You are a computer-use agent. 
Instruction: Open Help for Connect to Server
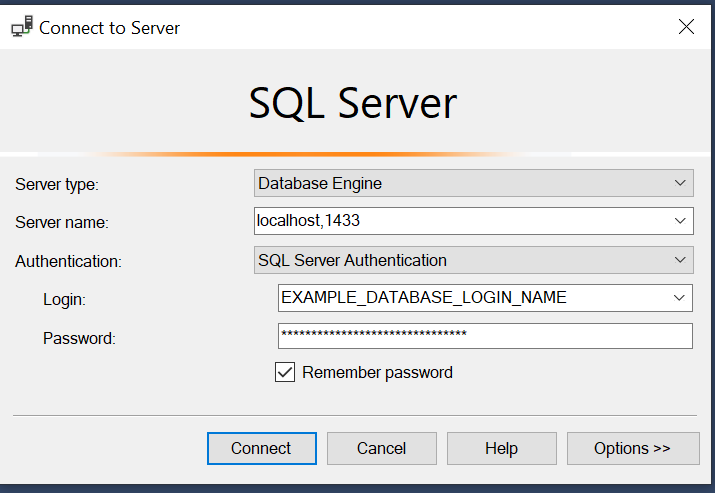pyautogui.click(x=502, y=448)
